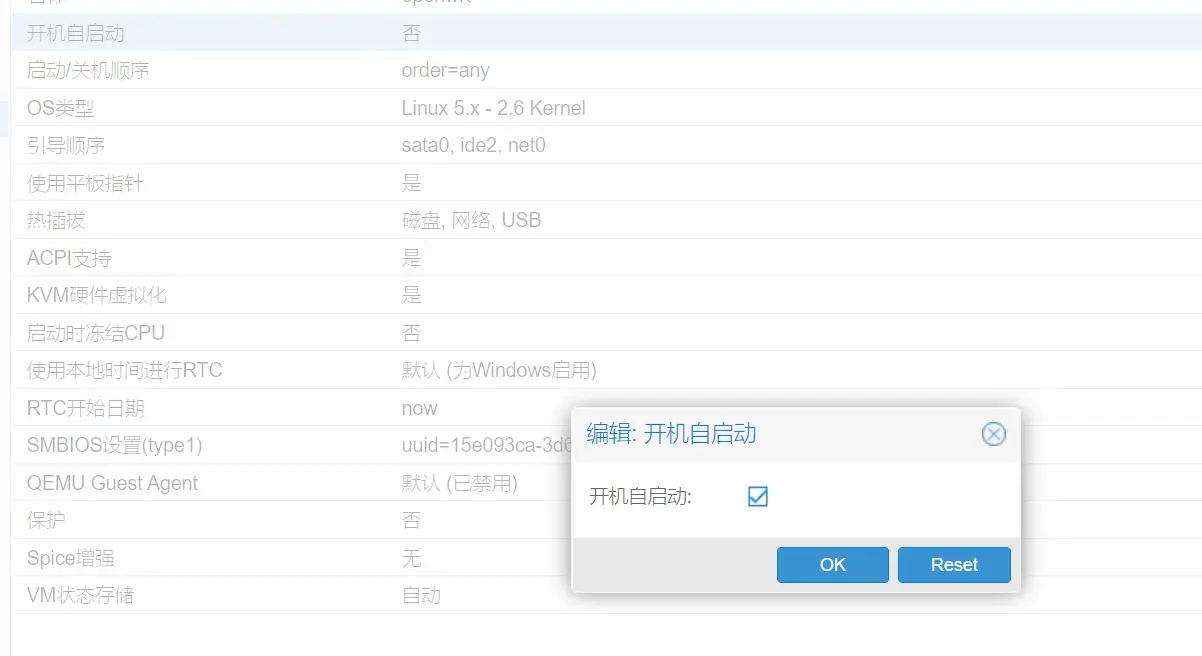
Task: Click the uuid=15e093ca value
Action: 486,446
